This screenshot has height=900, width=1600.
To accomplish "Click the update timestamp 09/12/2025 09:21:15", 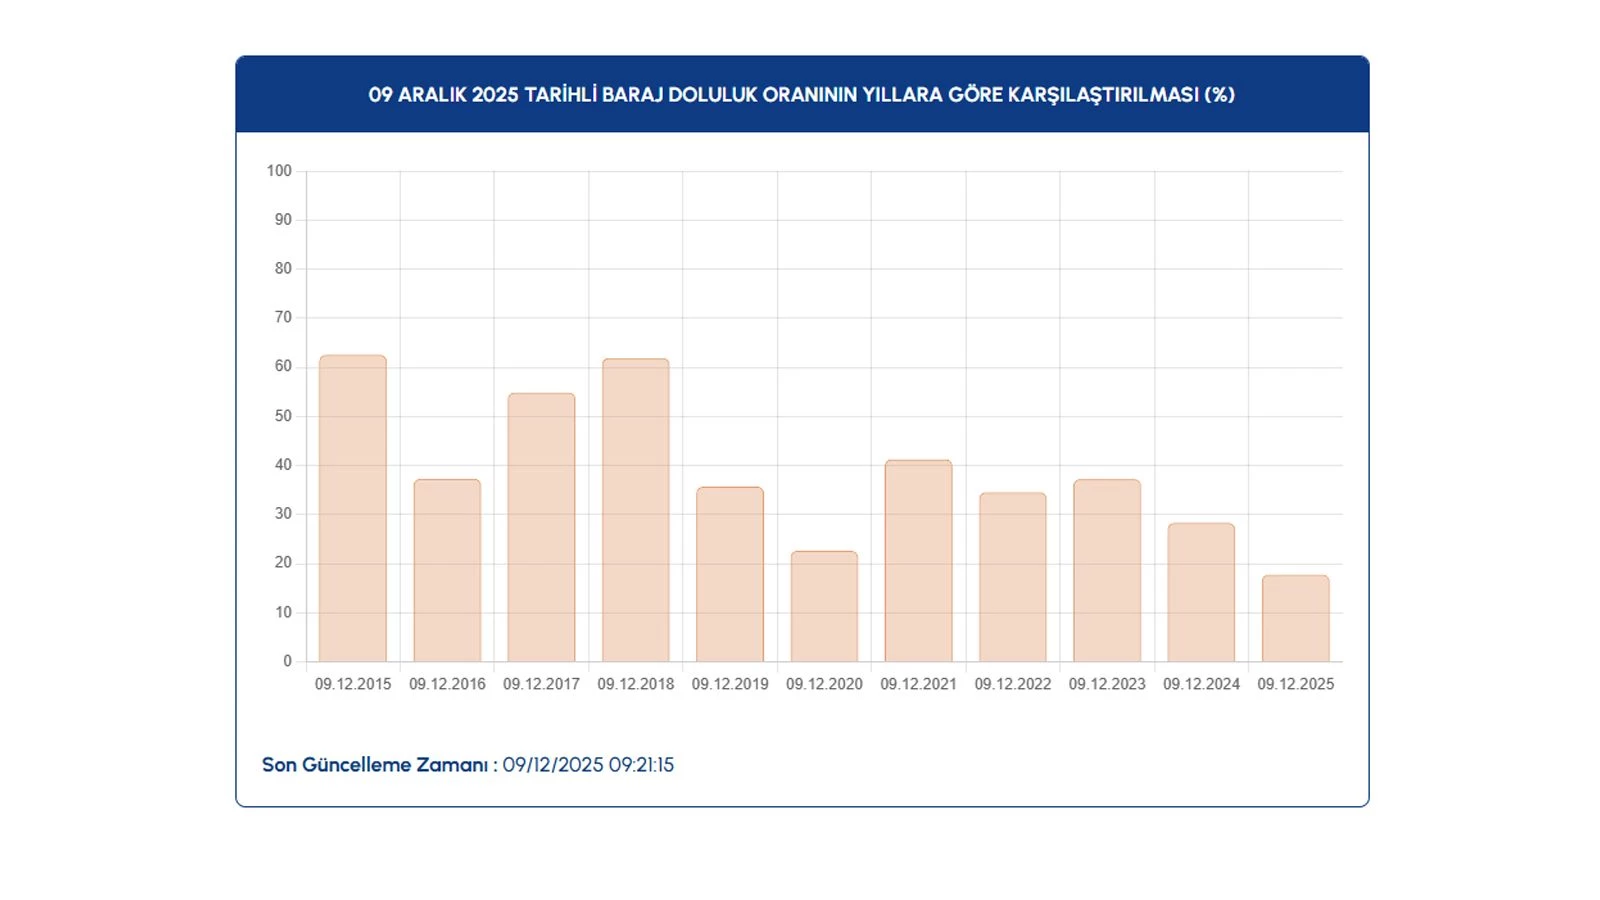I will coord(588,765).
